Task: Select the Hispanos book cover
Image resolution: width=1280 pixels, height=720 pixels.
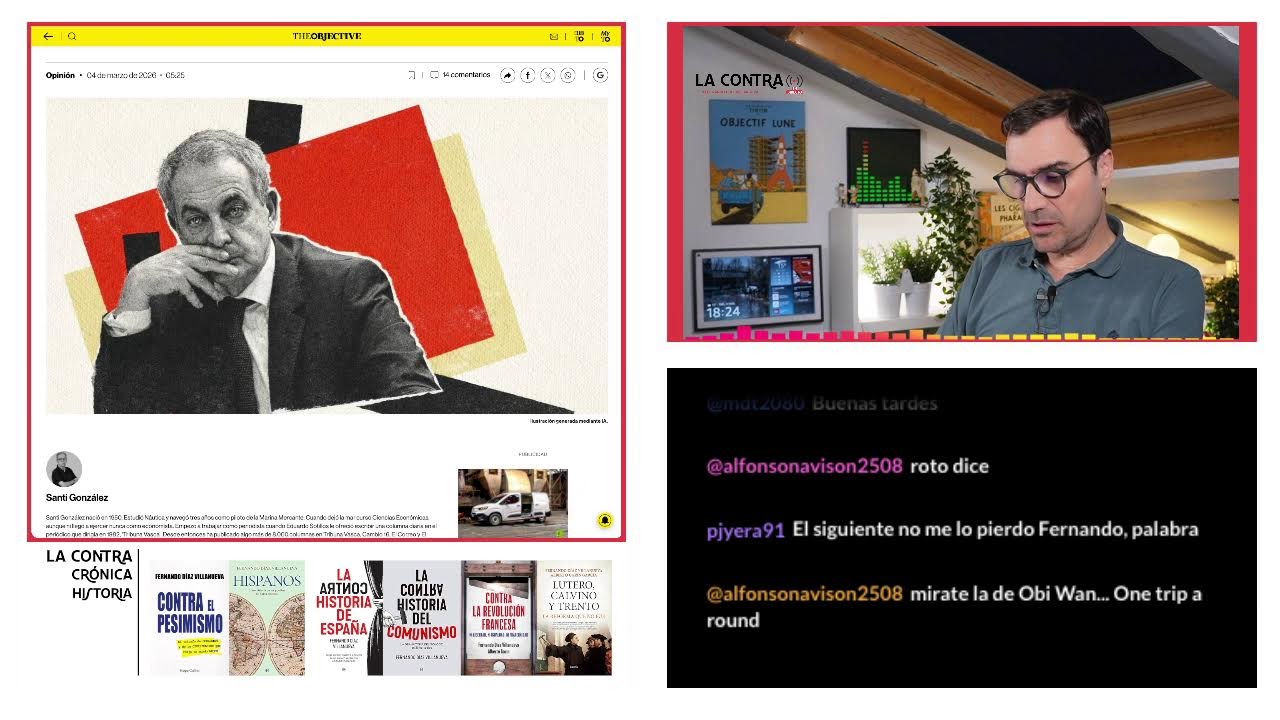Action: pos(266,618)
